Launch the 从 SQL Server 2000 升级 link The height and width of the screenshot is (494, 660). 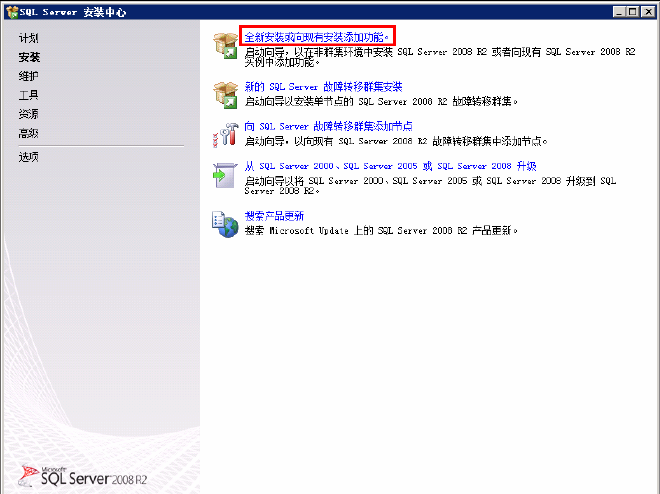coord(390,166)
